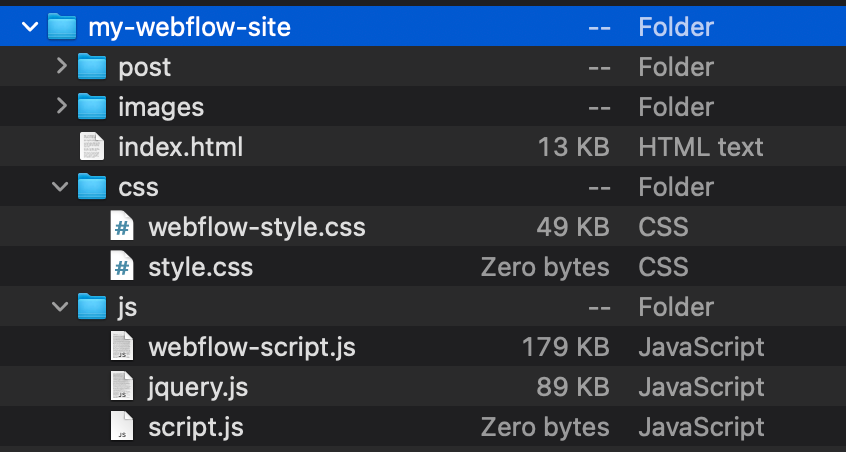Click the HTML text kind label
This screenshot has width=846, height=452.
coord(701,147)
